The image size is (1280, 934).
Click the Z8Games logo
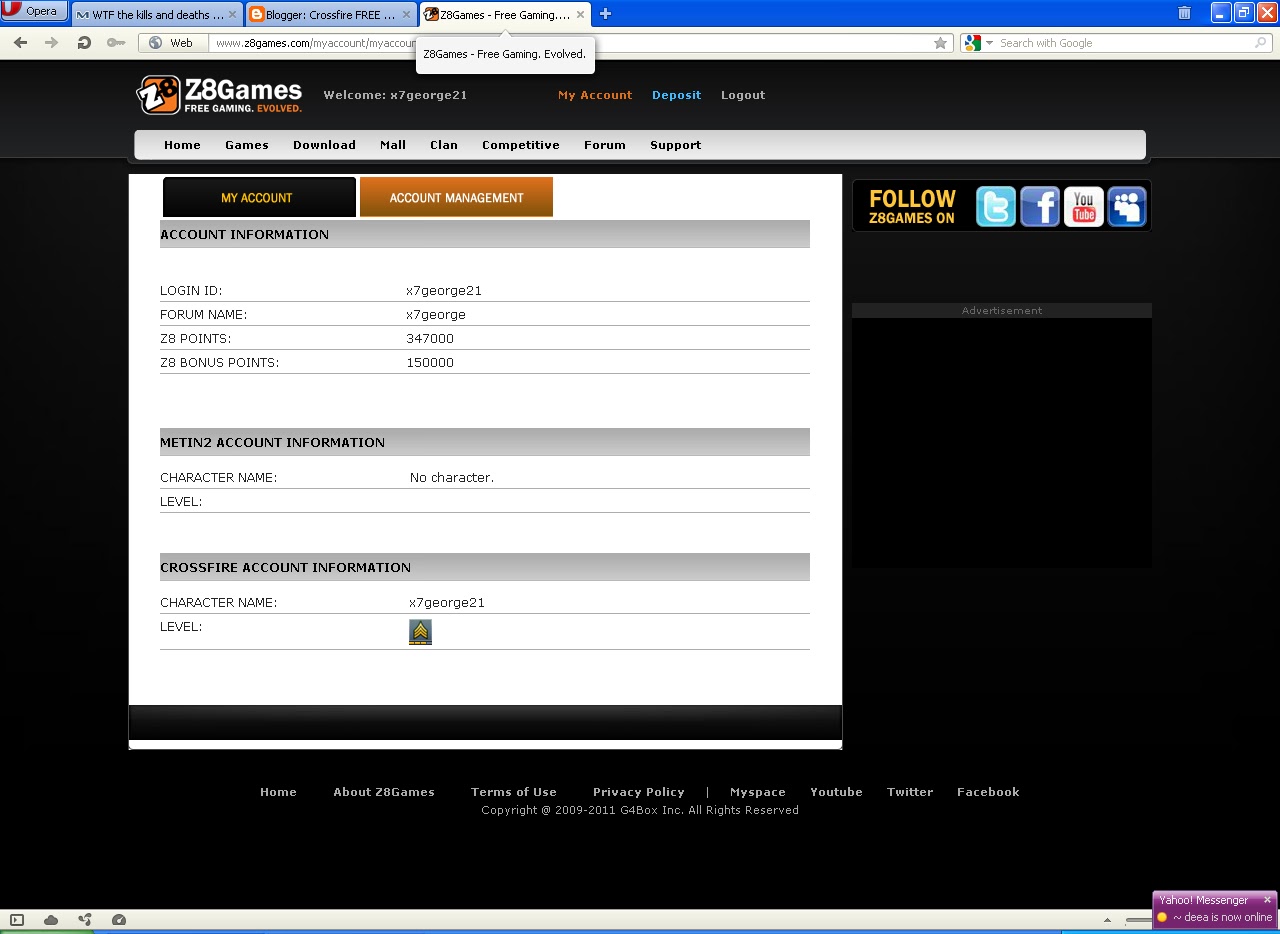(x=219, y=95)
